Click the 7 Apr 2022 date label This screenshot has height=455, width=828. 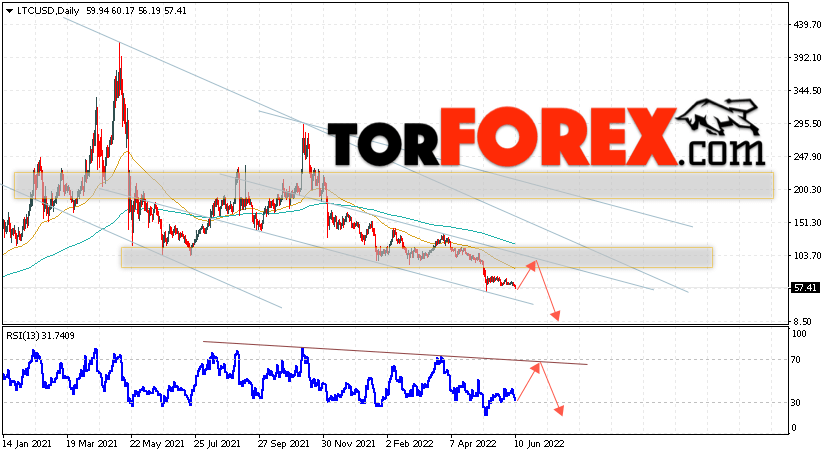point(473,444)
